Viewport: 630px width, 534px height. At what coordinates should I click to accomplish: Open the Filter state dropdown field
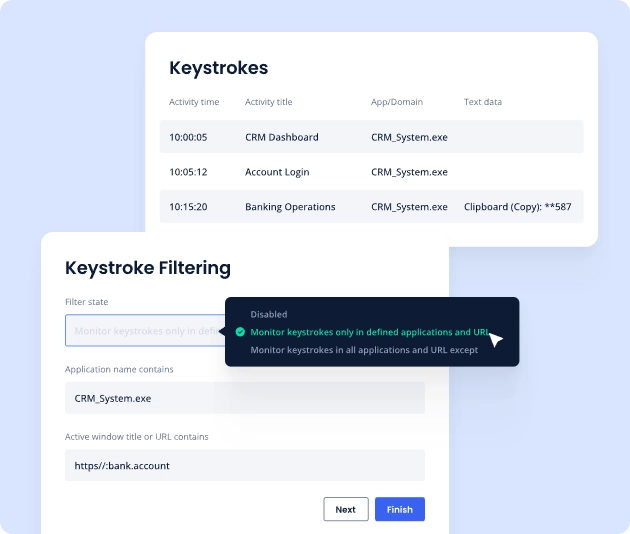(145, 330)
